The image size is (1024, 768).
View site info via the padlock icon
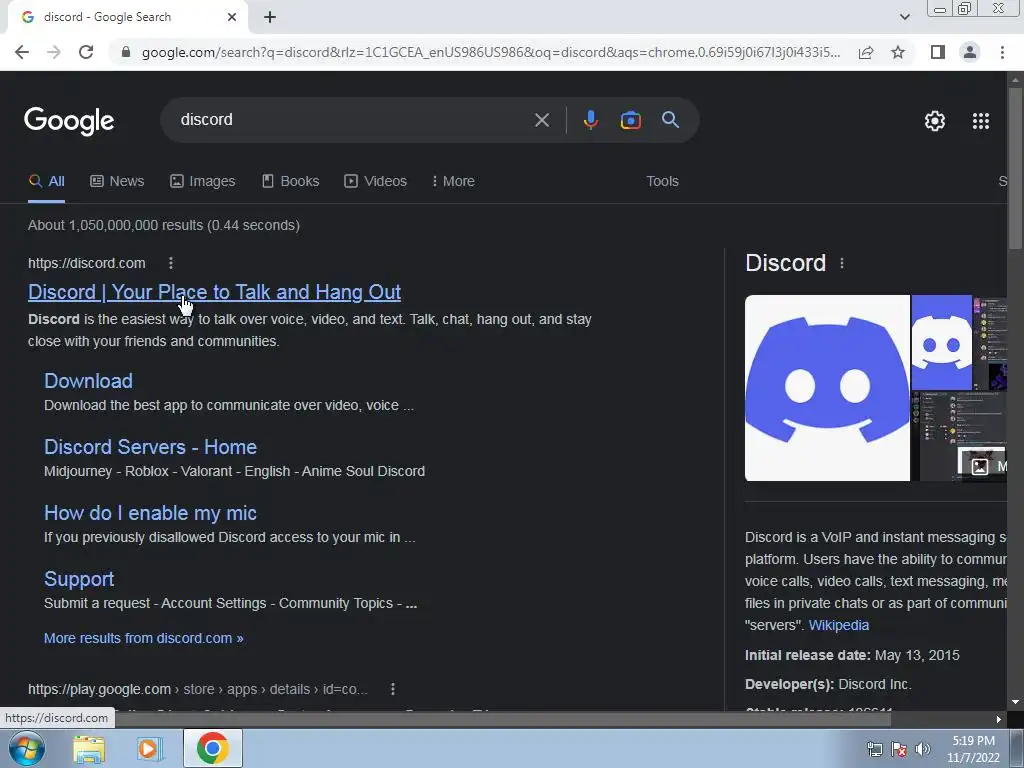[x=126, y=52]
